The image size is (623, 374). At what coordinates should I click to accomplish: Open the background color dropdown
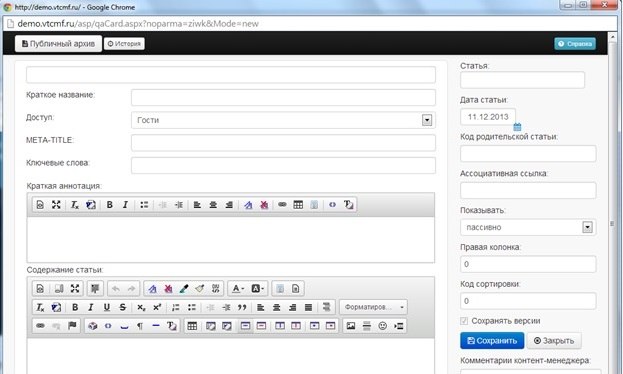[257, 289]
